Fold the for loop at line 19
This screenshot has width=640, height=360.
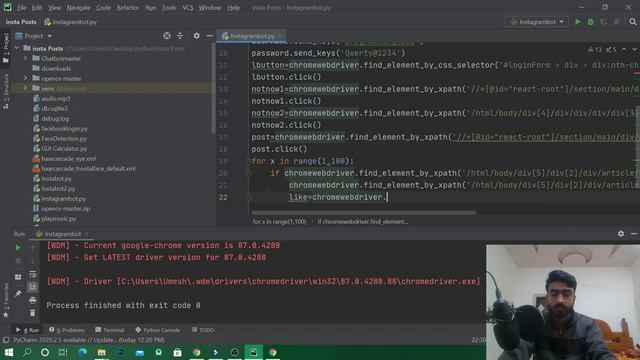point(248,161)
